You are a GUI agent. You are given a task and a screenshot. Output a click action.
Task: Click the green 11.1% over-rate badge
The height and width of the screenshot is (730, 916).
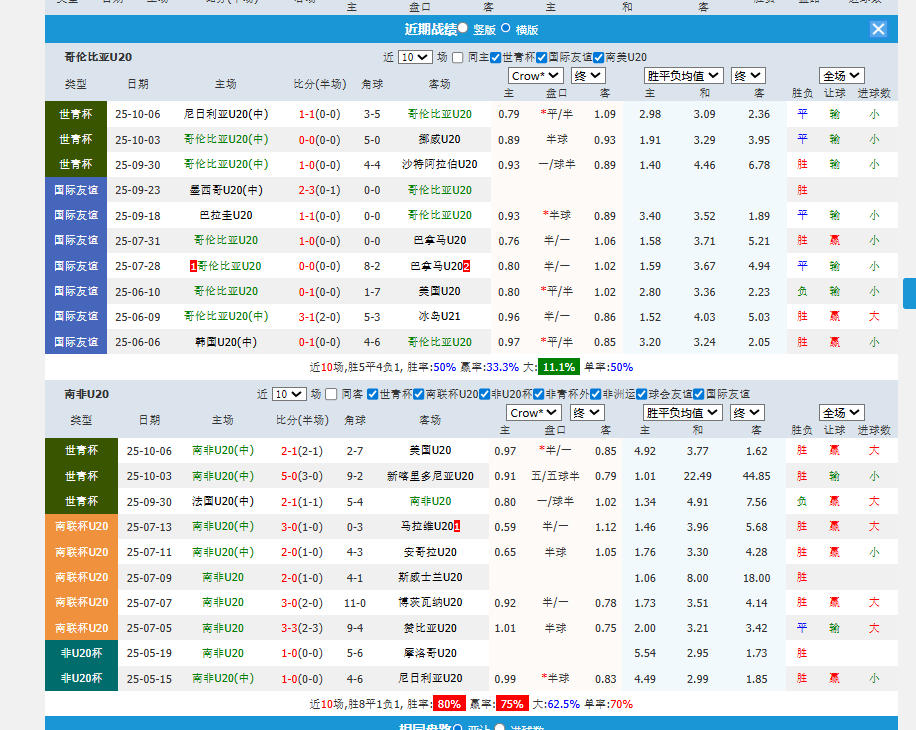[558, 367]
